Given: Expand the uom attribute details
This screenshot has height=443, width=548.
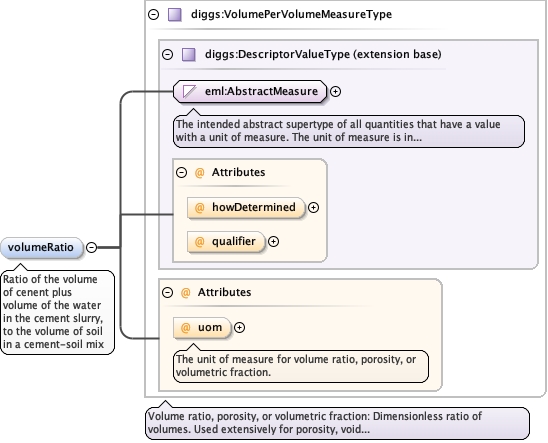Looking at the screenshot, I should (x=239, y=328).
